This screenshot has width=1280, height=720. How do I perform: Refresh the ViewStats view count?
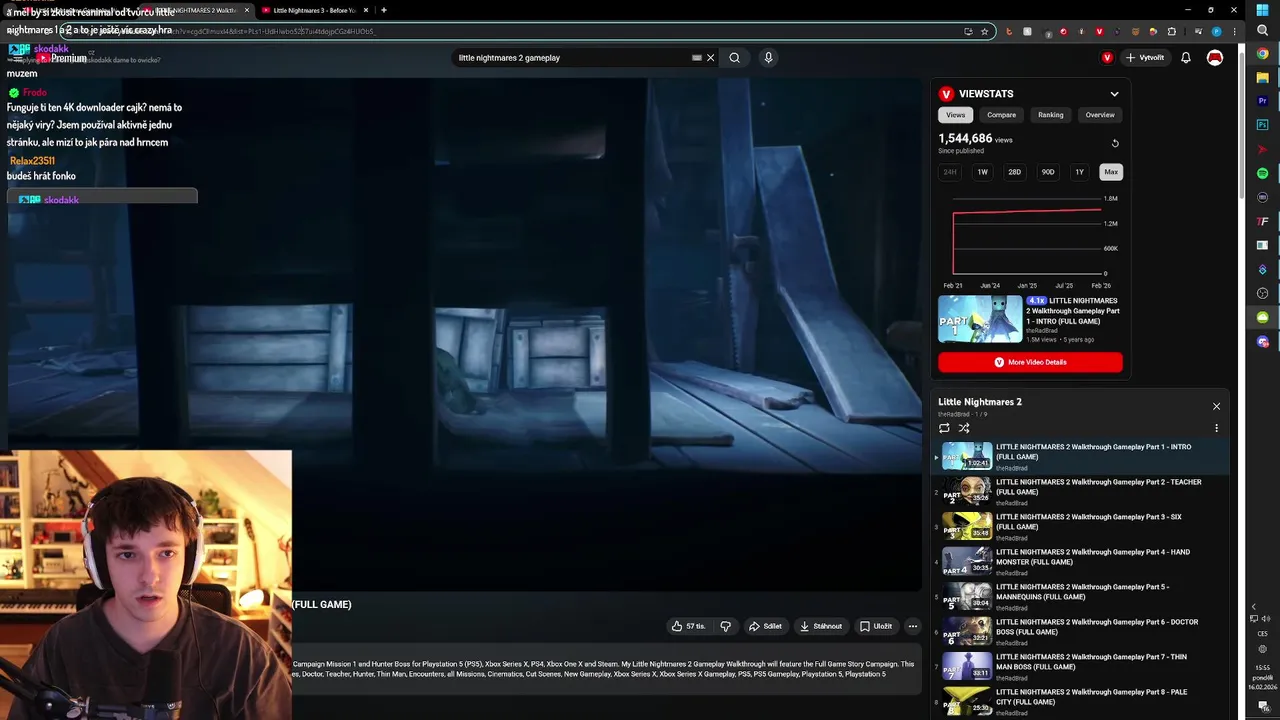1115,143
